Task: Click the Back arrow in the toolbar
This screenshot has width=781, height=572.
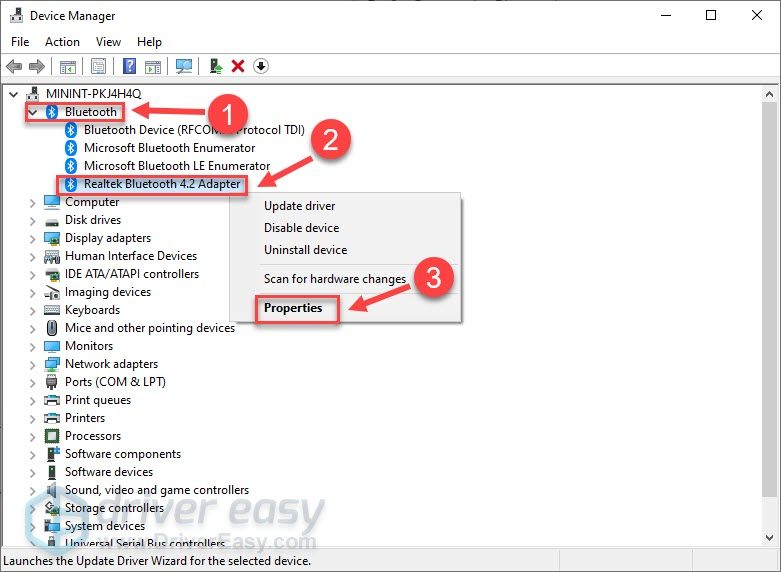Action: coord(14,66)
